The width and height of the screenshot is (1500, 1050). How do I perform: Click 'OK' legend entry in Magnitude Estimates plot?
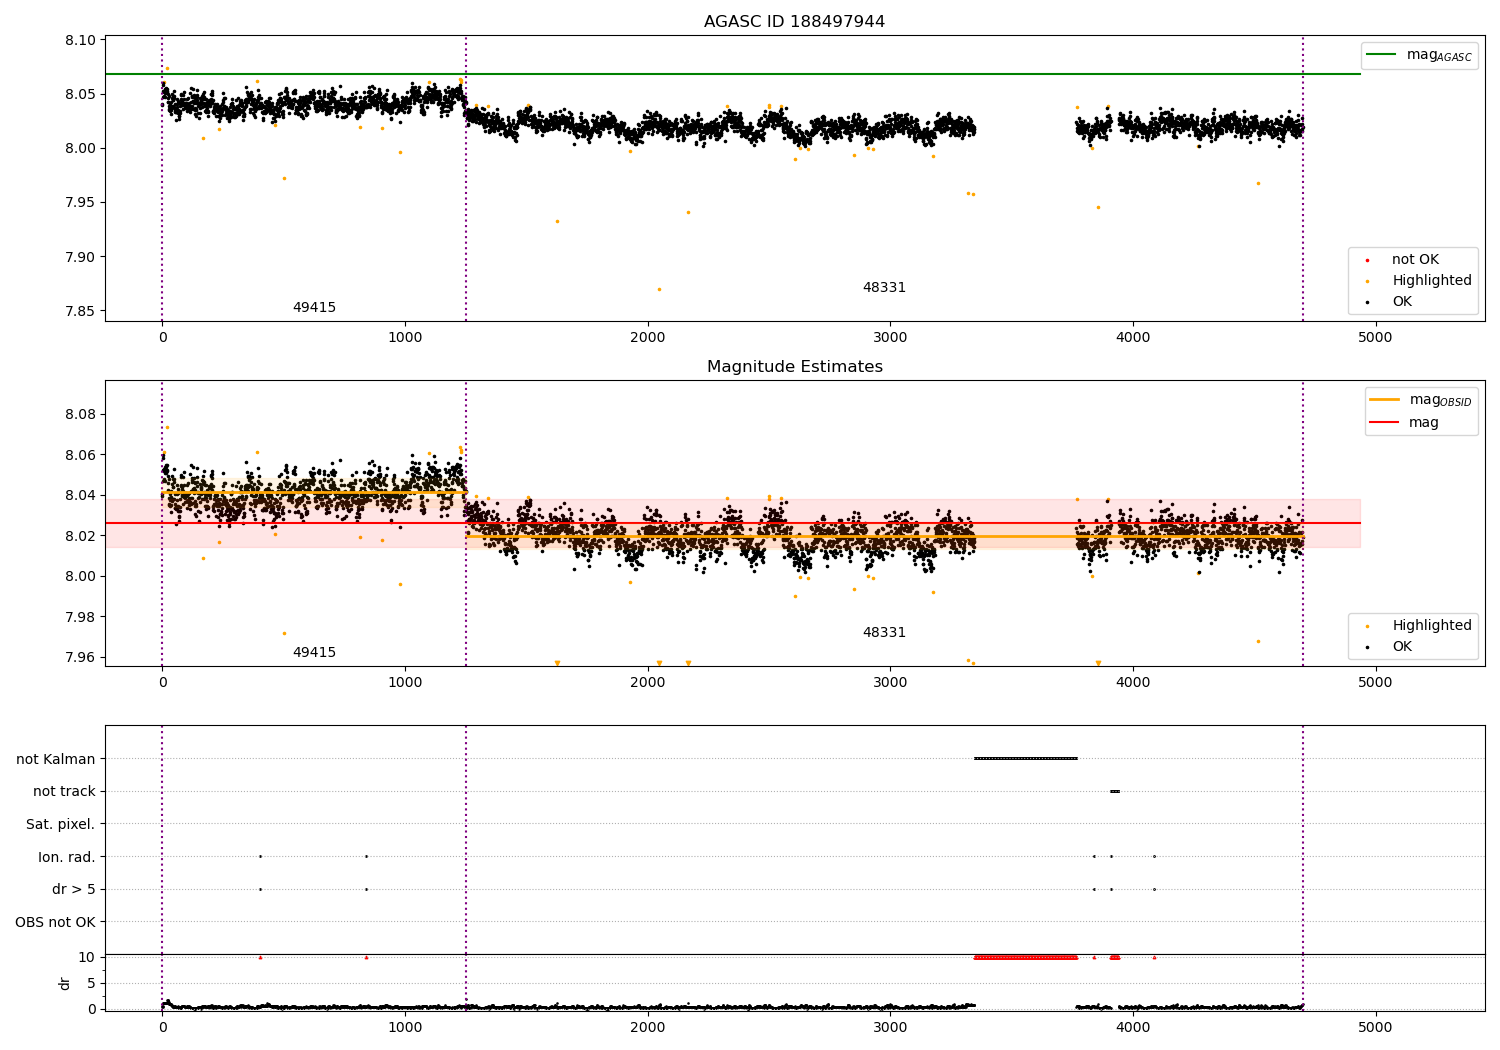pos(1402,647)
